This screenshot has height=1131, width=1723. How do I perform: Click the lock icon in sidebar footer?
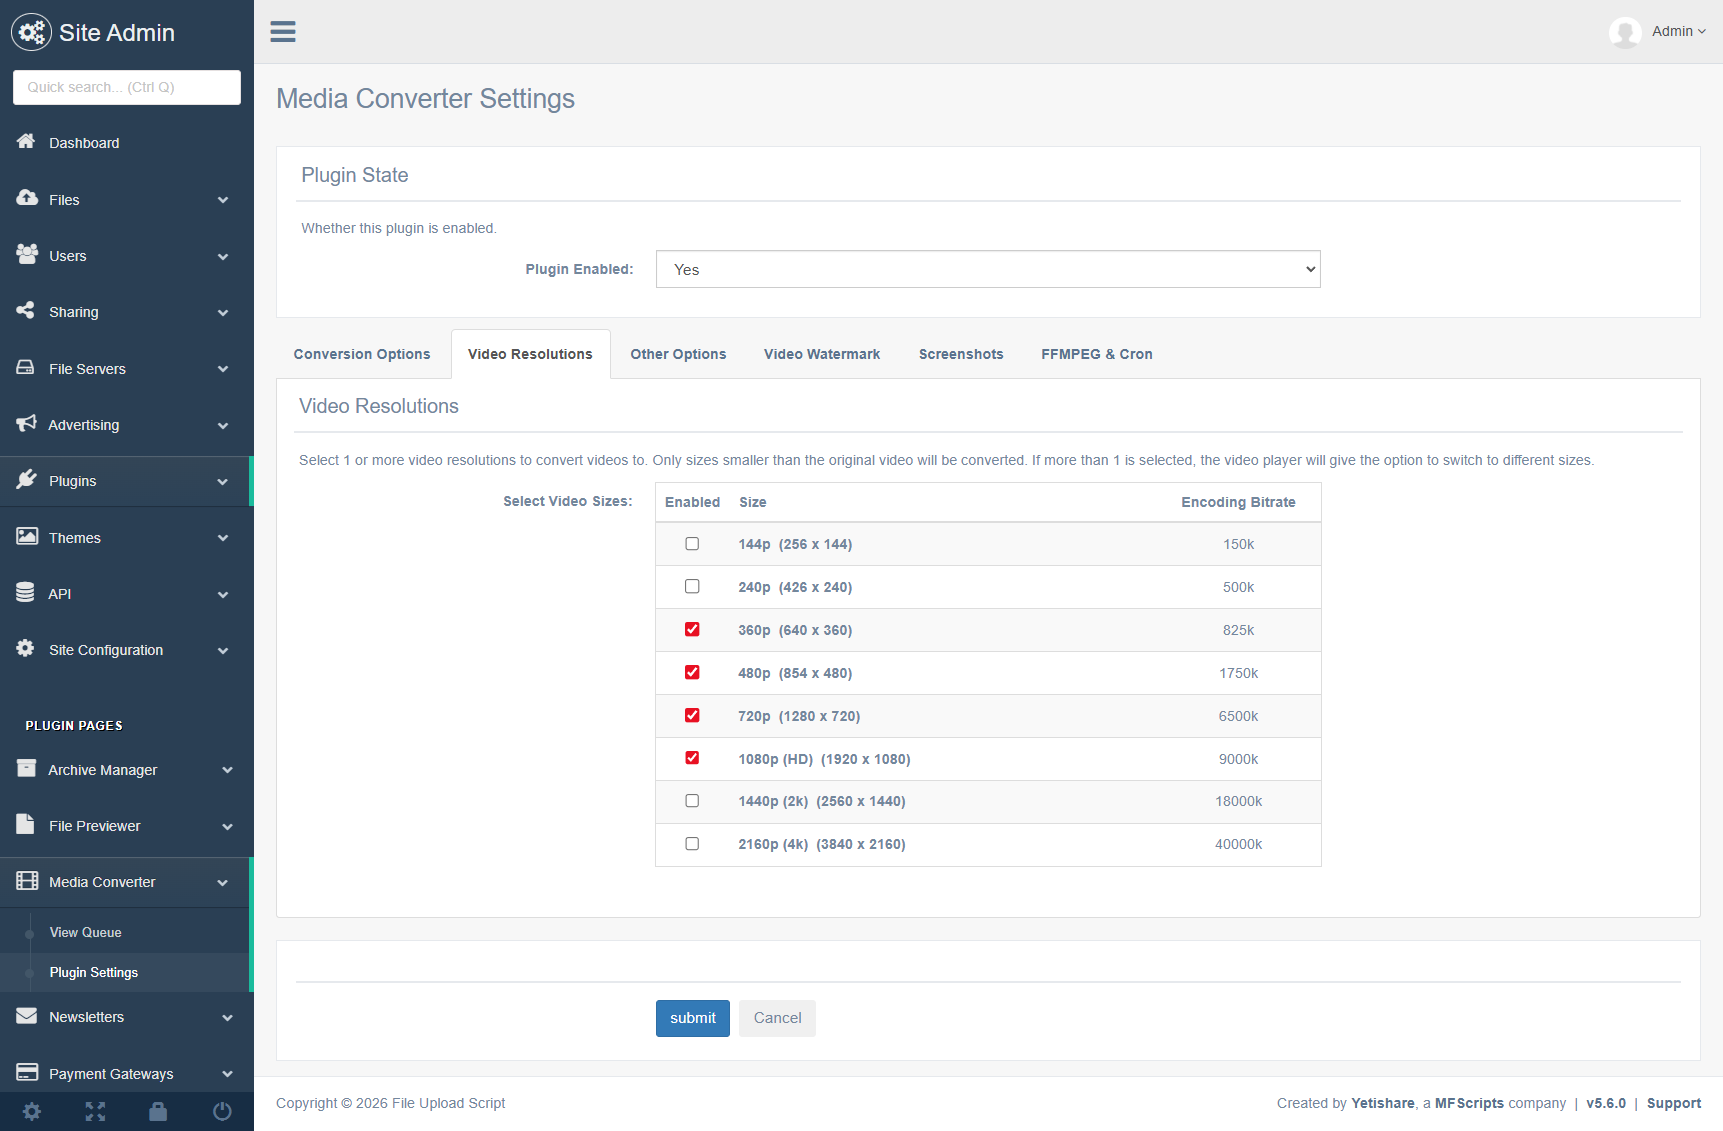[158, 1111]
